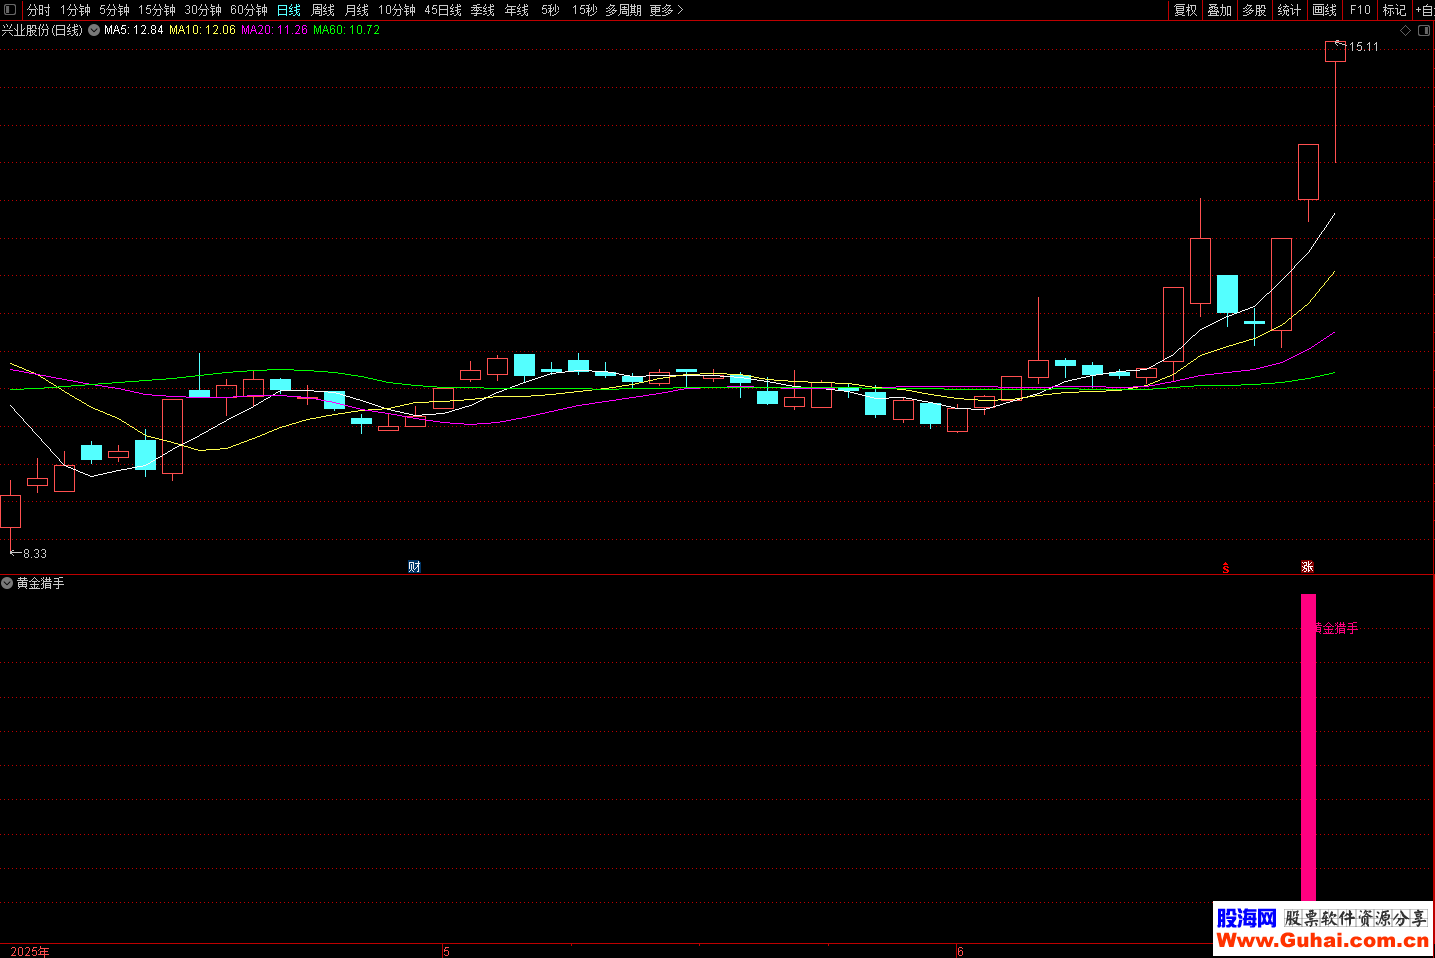Click the month 6 time axis marker
Image resolution: width=1435 pixels, height=958 pixels.
[x=960, y=951]
